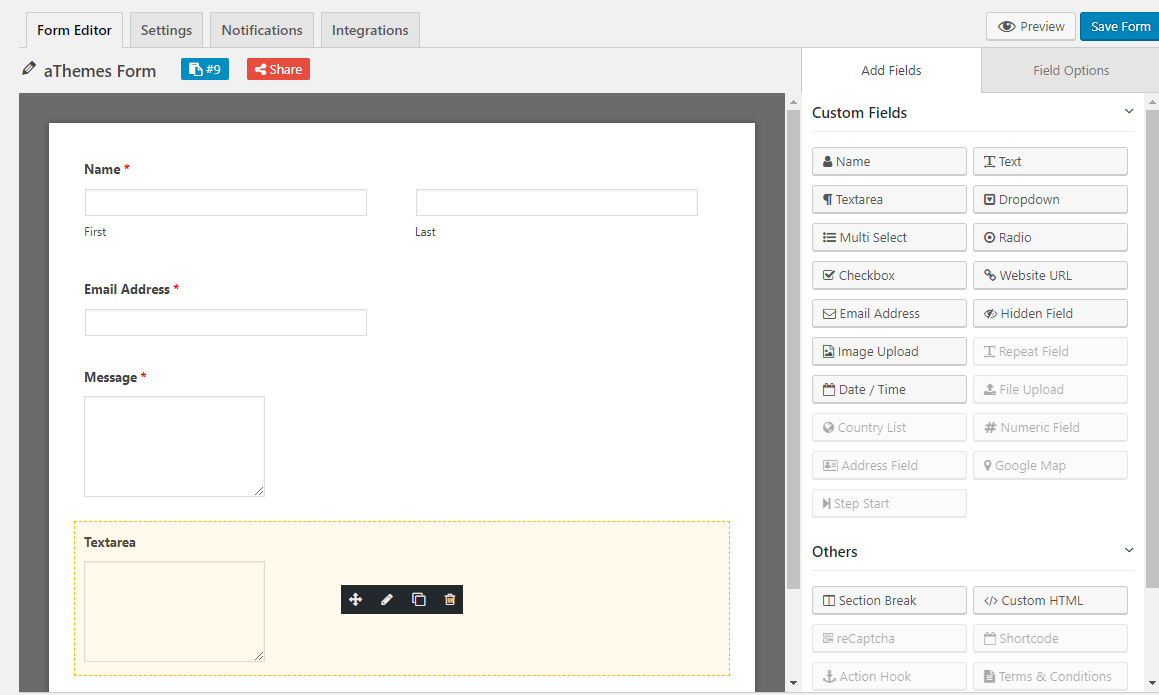Duplicate the Textarea field using the copy icon
Viewport: 1159px width, 695px height.
click(x=418, y=600)
